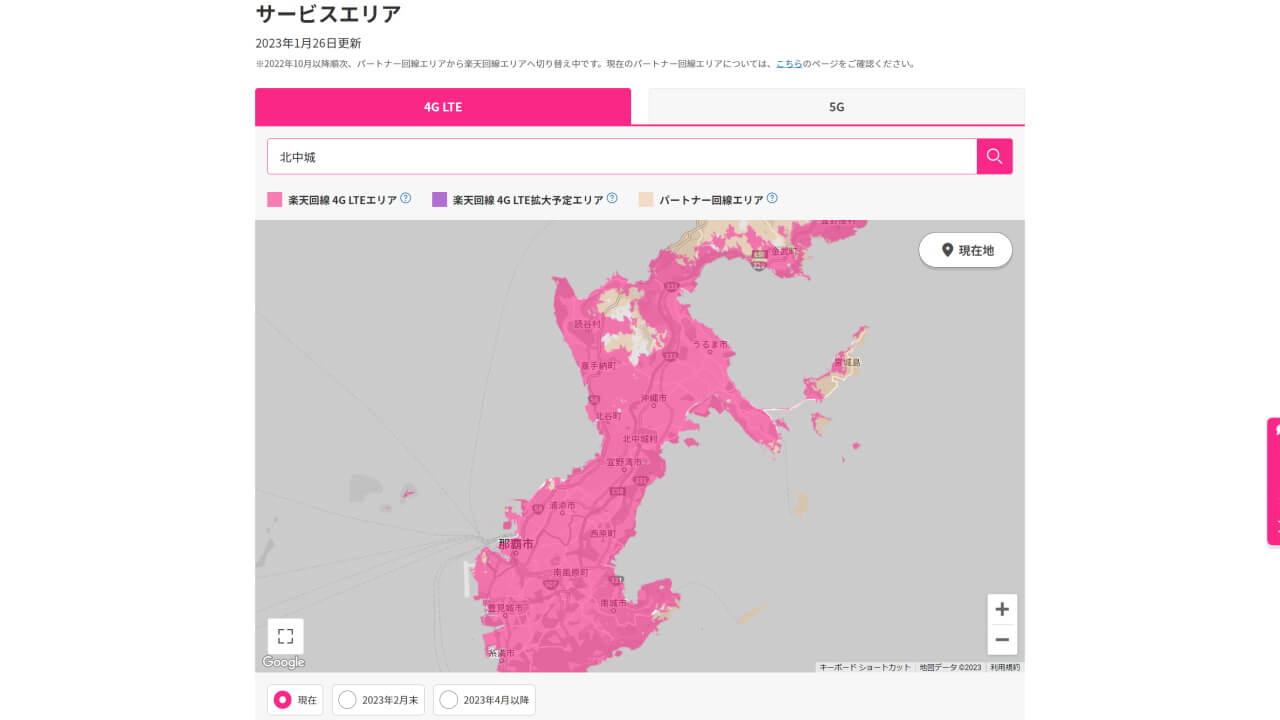Select the 2023年4月以降 radio button
This screenshot has height=720, width=1280.
tap(448, 700)
